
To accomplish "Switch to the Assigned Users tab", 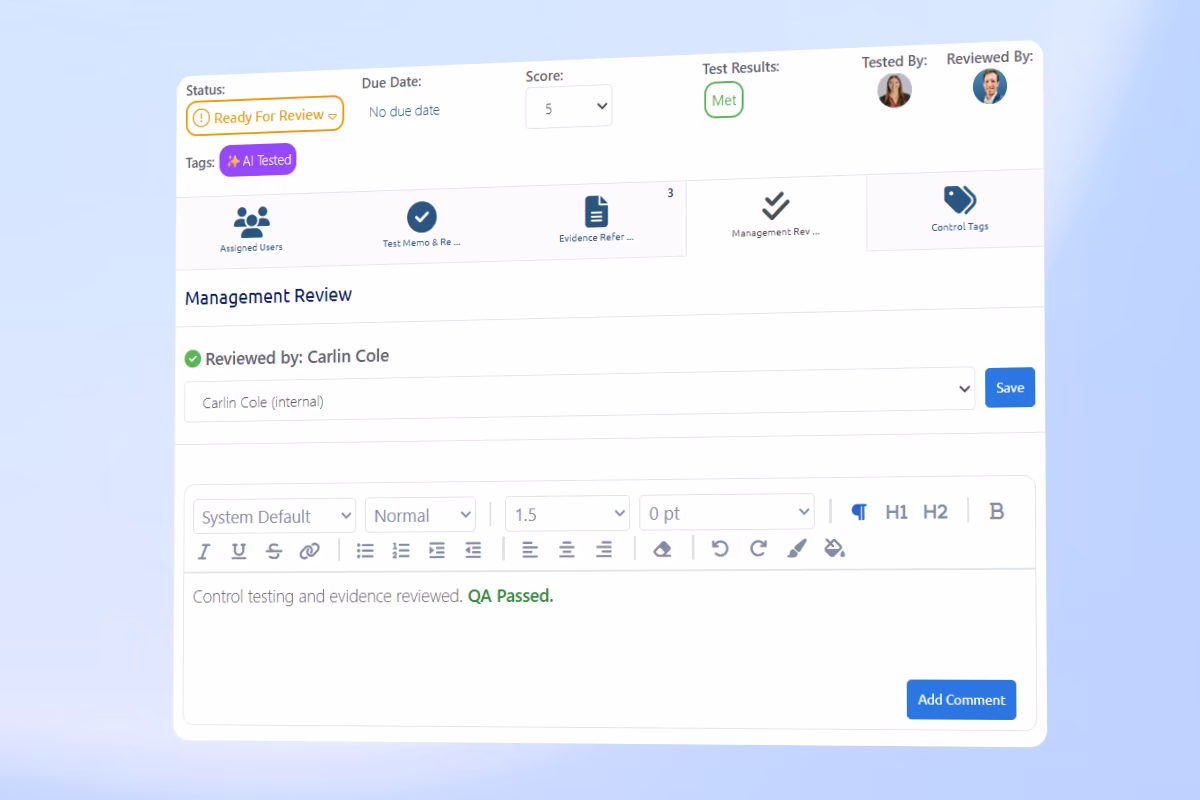I will coord(251,229).
